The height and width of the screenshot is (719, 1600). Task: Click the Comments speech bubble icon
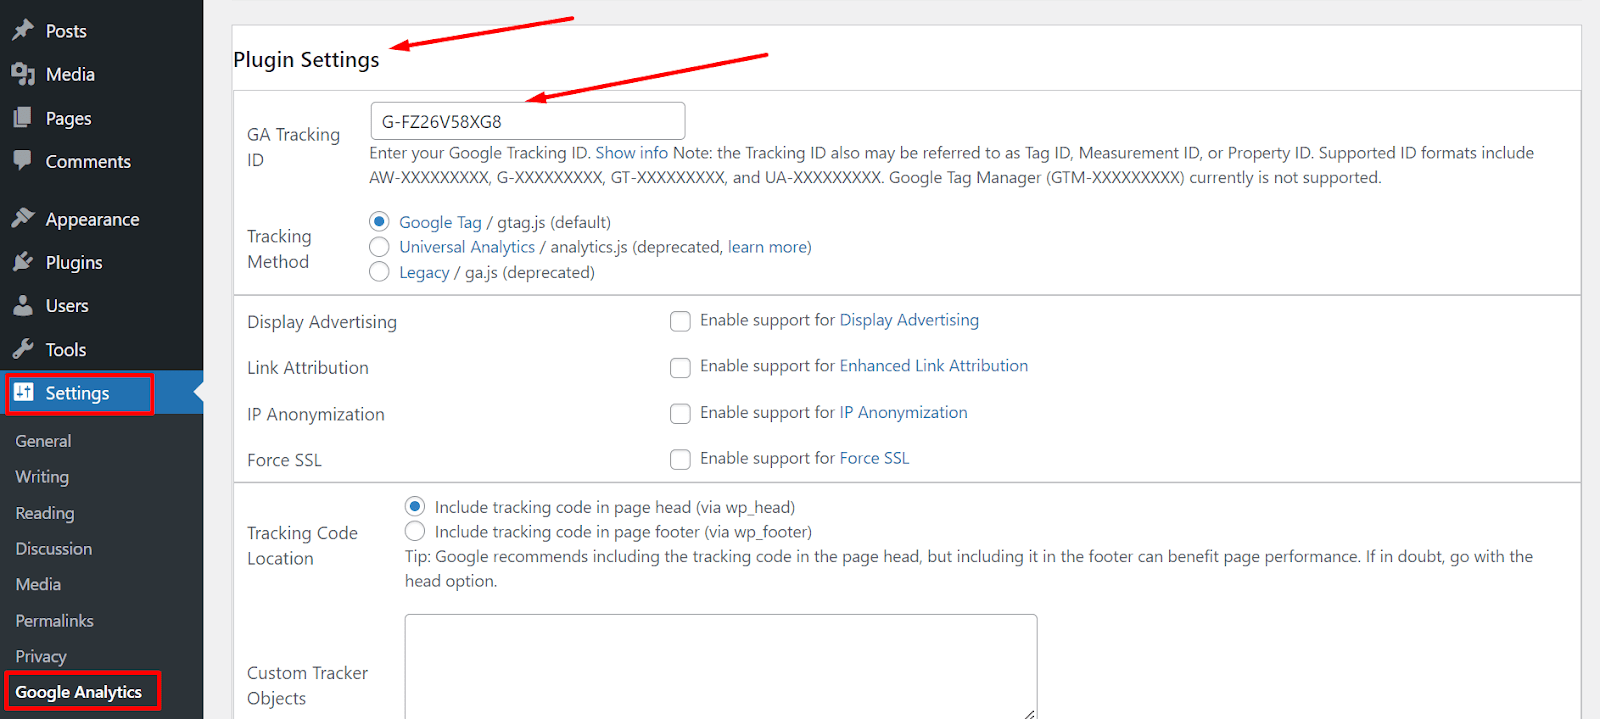point(23,160)
